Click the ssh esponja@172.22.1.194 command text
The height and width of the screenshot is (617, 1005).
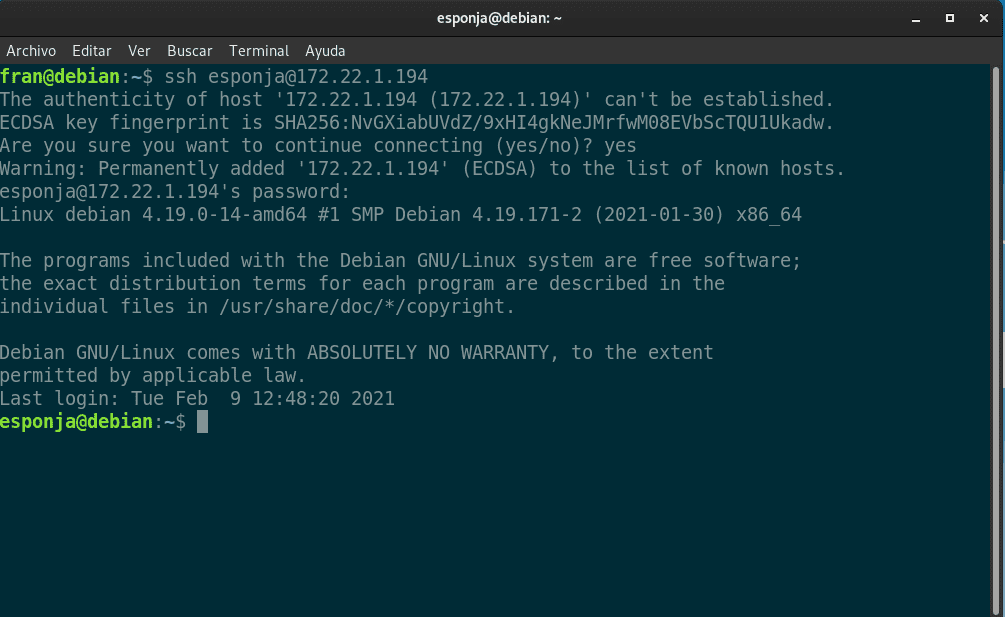[x=296, y=77]
